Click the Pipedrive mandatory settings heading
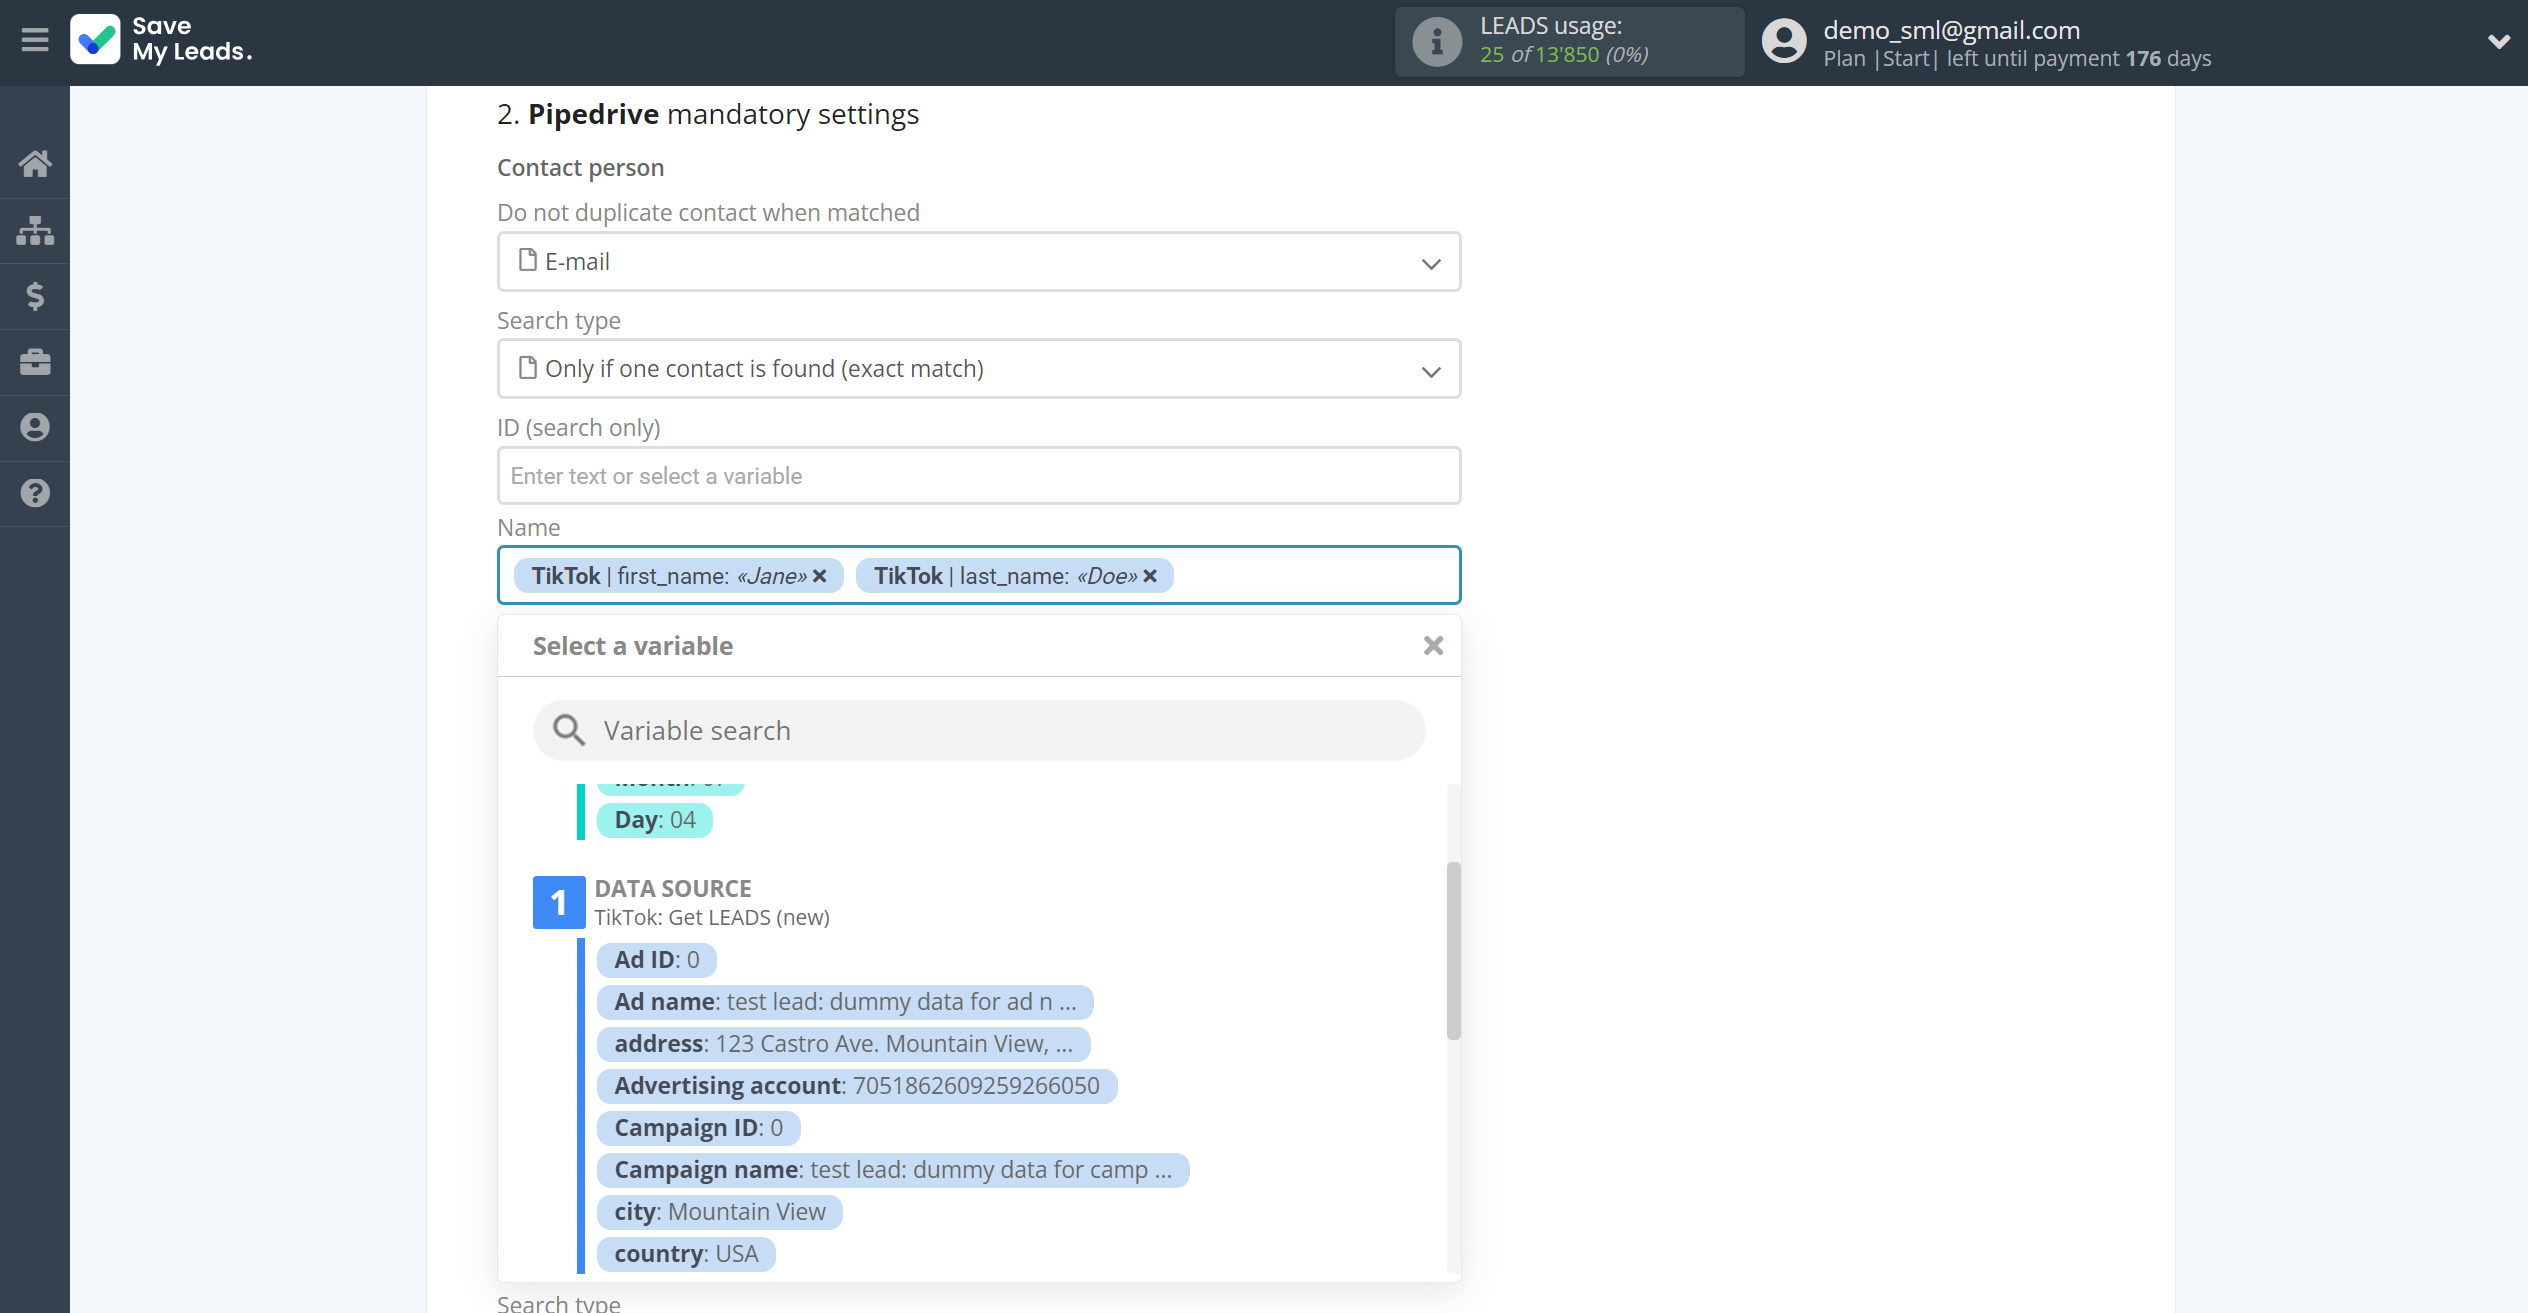Viewport: 2528px width, 1313px height. click(708, 115)
